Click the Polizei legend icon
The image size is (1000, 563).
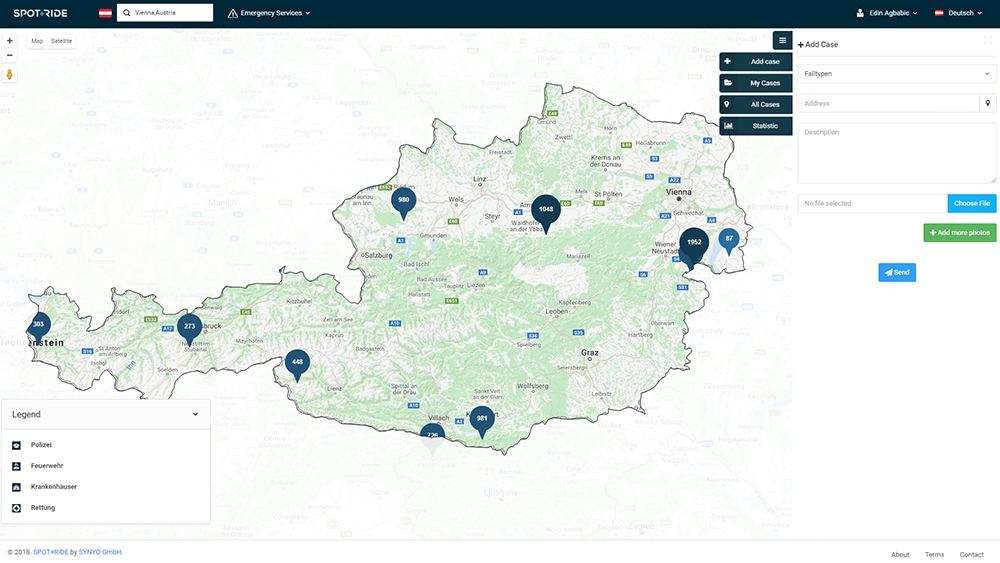(17, 445)
